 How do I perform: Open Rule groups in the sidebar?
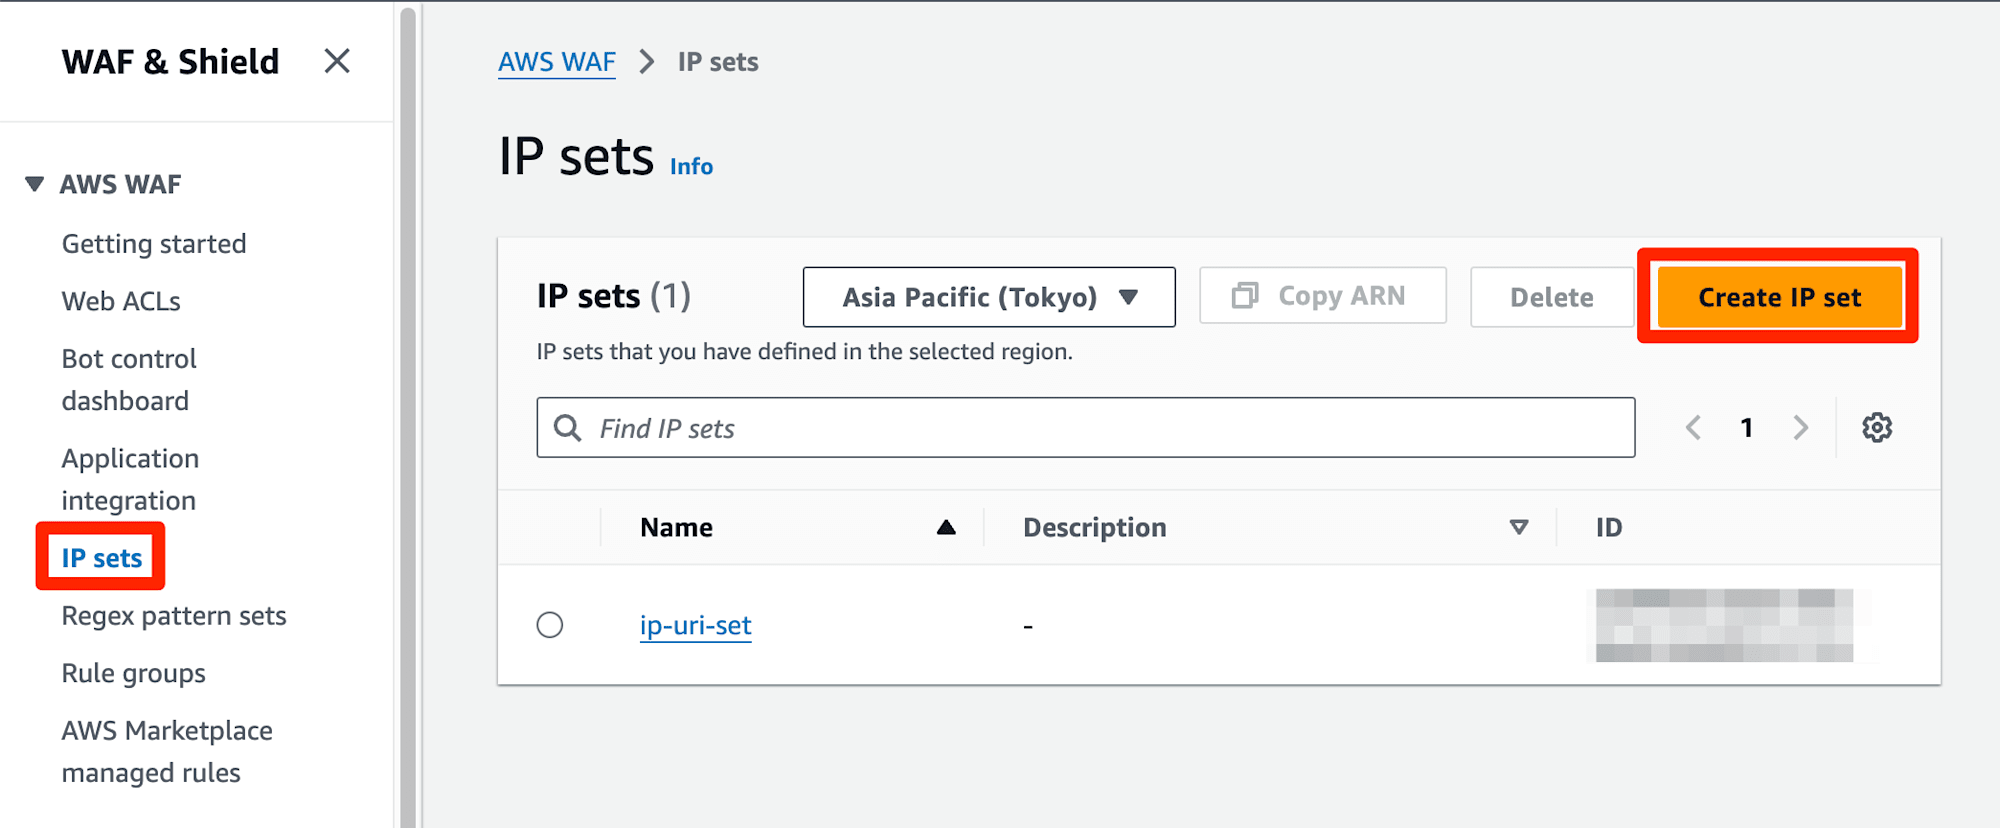[x=134, y=674]
